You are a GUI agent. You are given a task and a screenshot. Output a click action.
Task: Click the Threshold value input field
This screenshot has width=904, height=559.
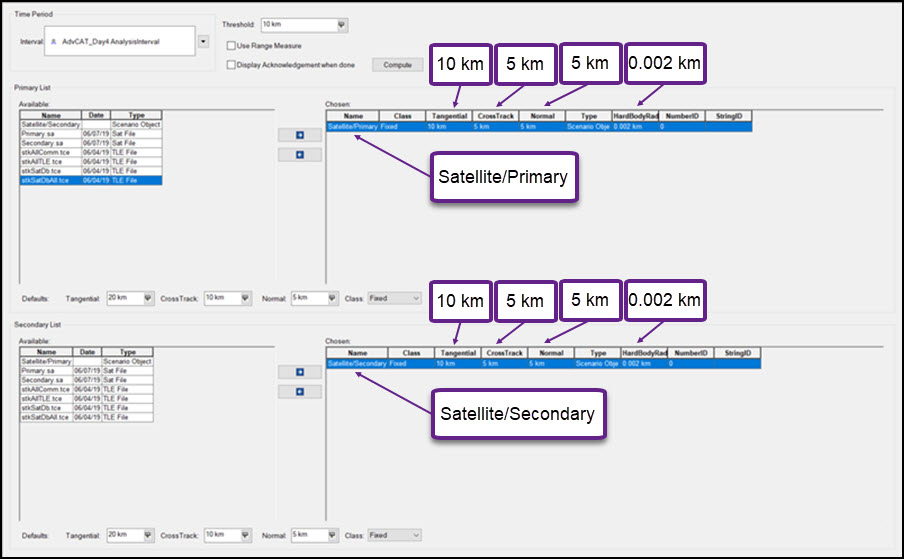(297, 25)
